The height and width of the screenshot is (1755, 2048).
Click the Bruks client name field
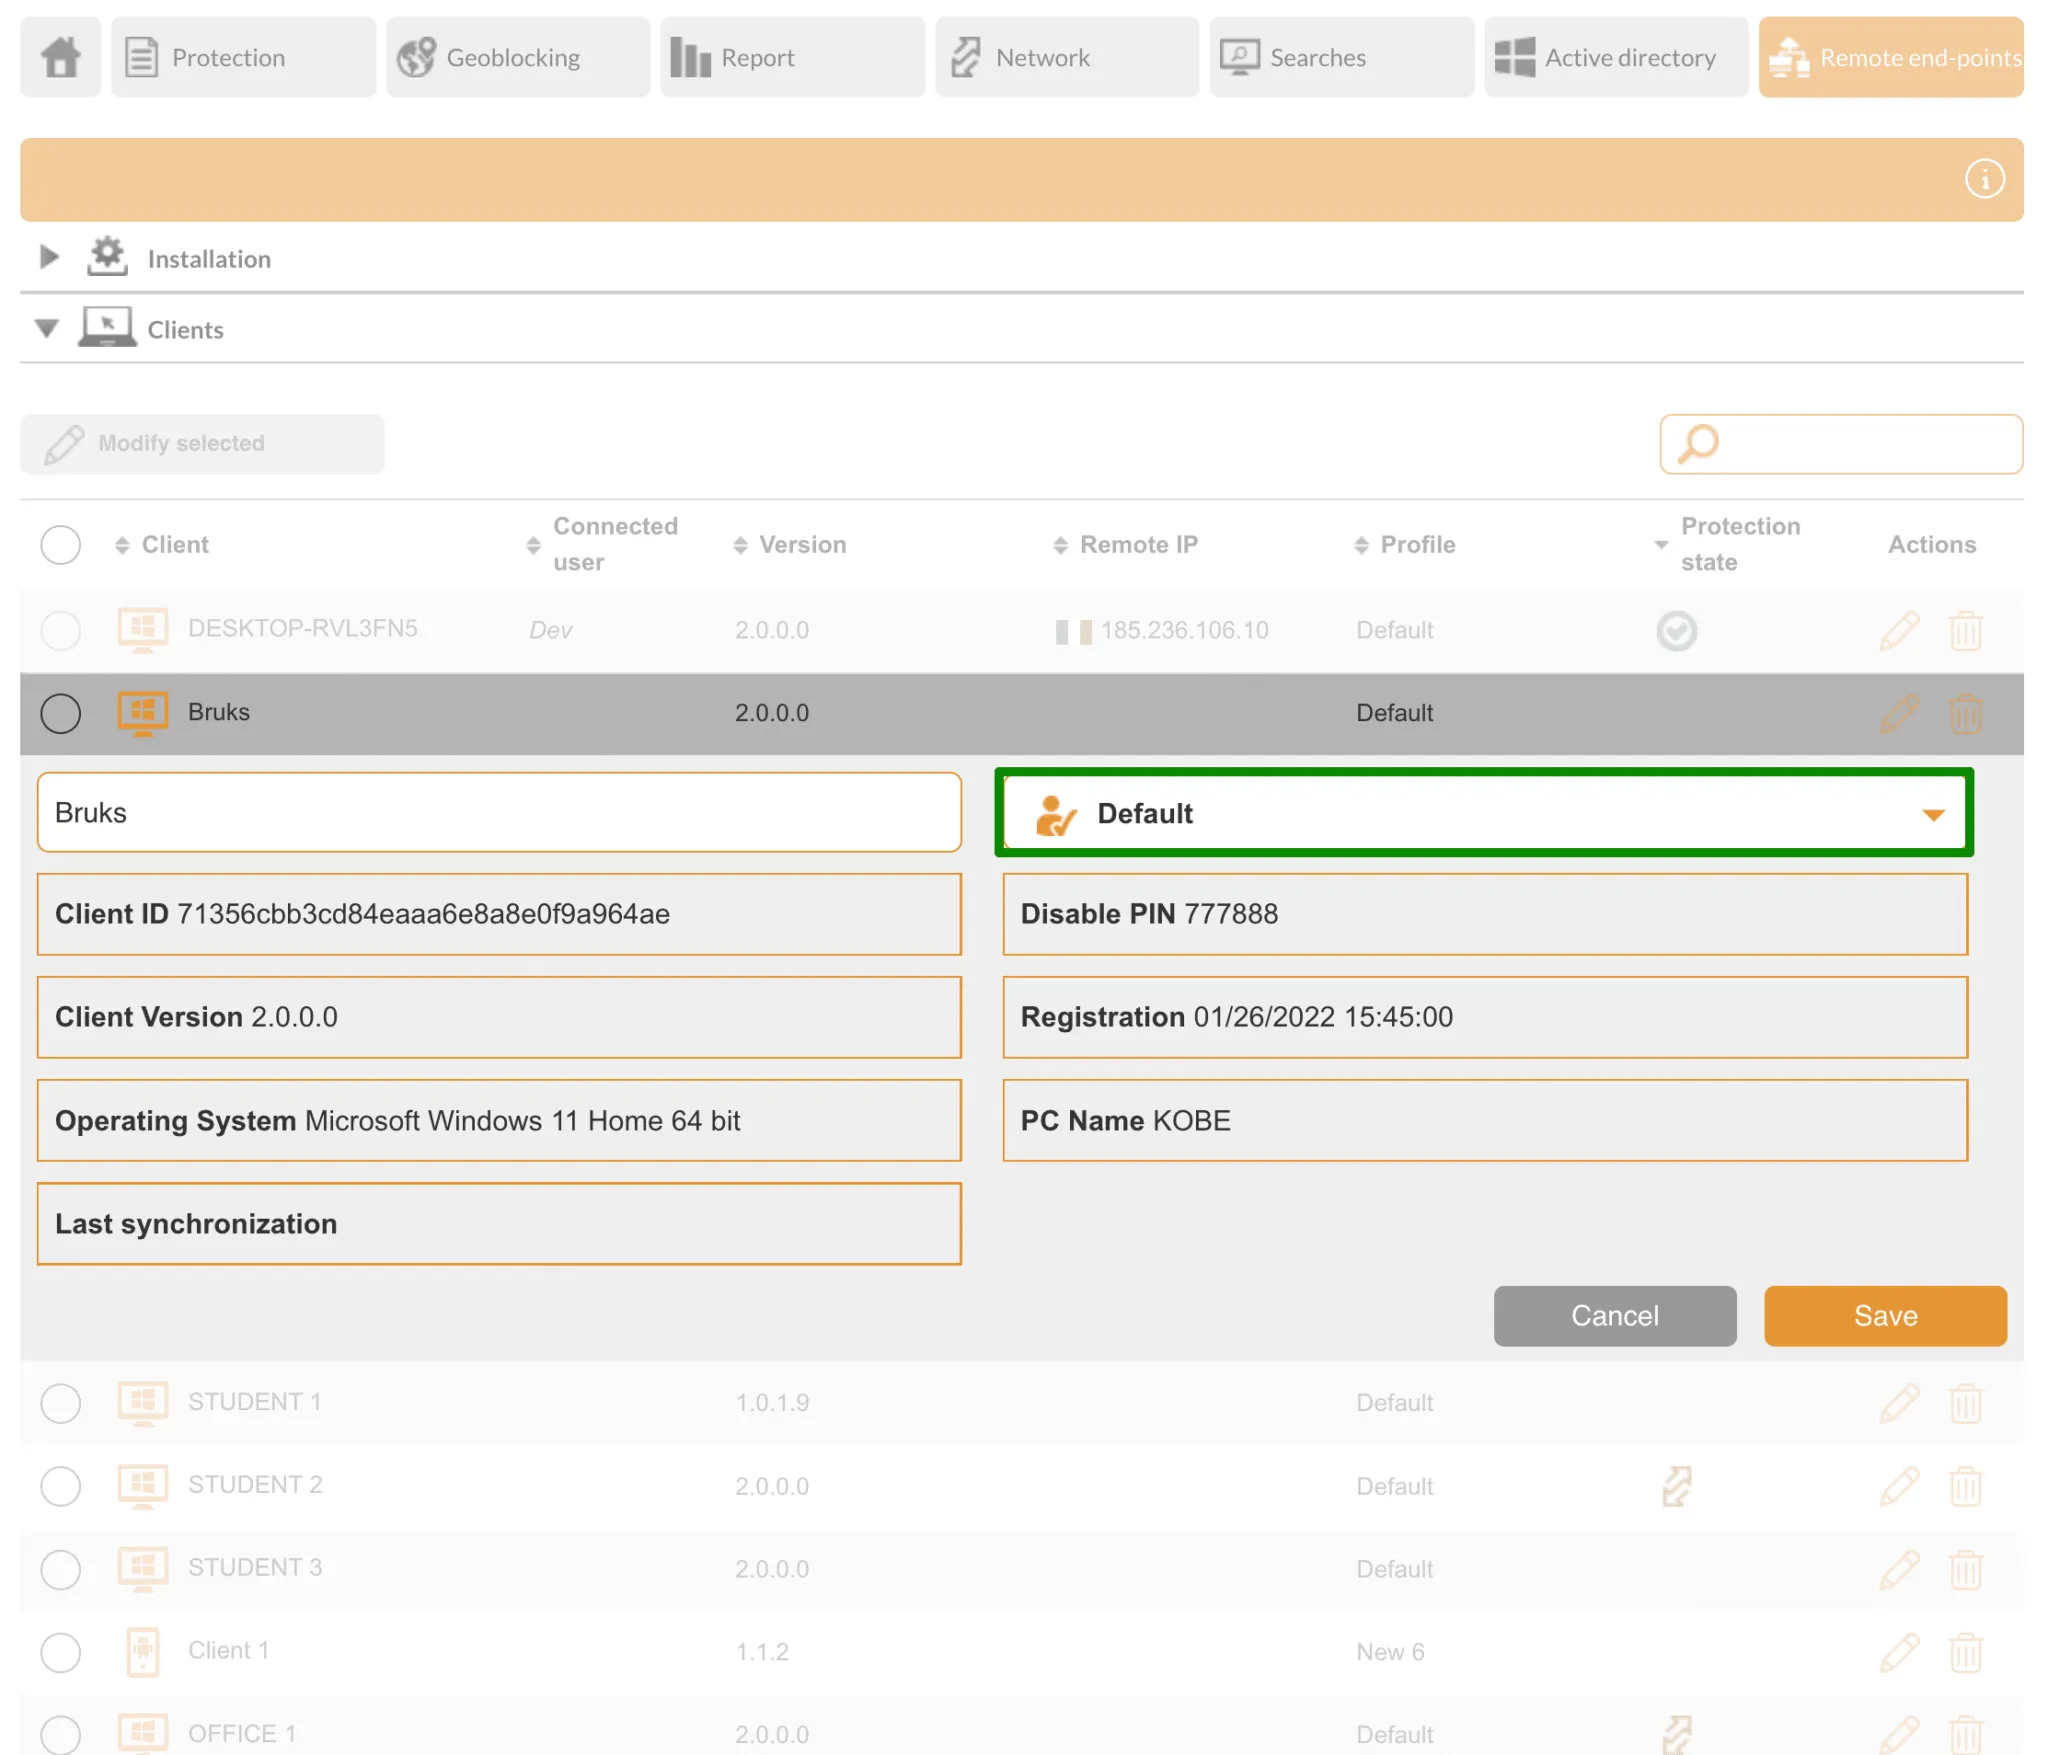[x=499, y=812]
